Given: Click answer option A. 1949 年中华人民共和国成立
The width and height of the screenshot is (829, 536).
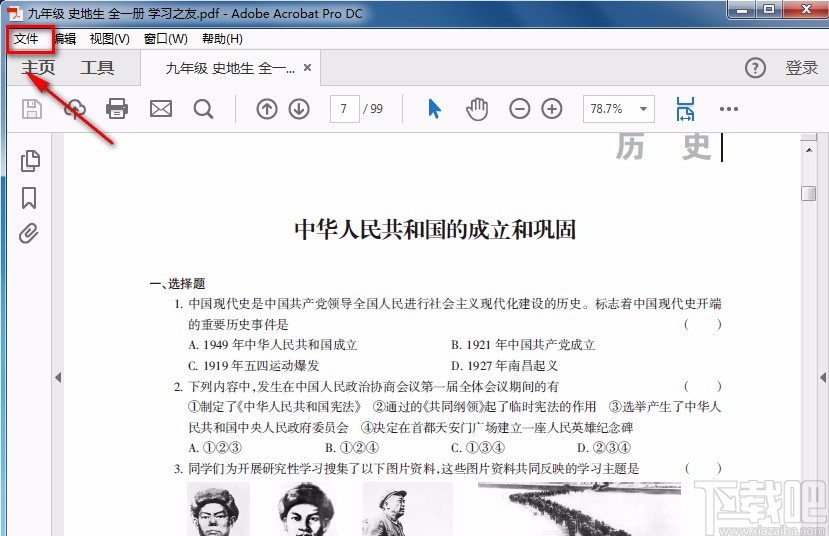Looking at the screenshot, I should (273, 345).
